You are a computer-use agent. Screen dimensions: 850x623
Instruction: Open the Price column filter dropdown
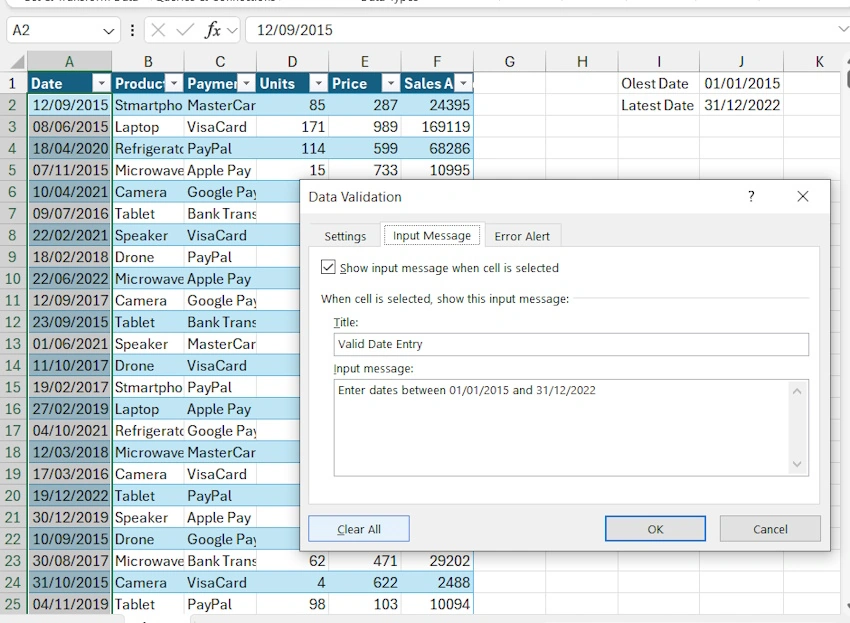391,84
